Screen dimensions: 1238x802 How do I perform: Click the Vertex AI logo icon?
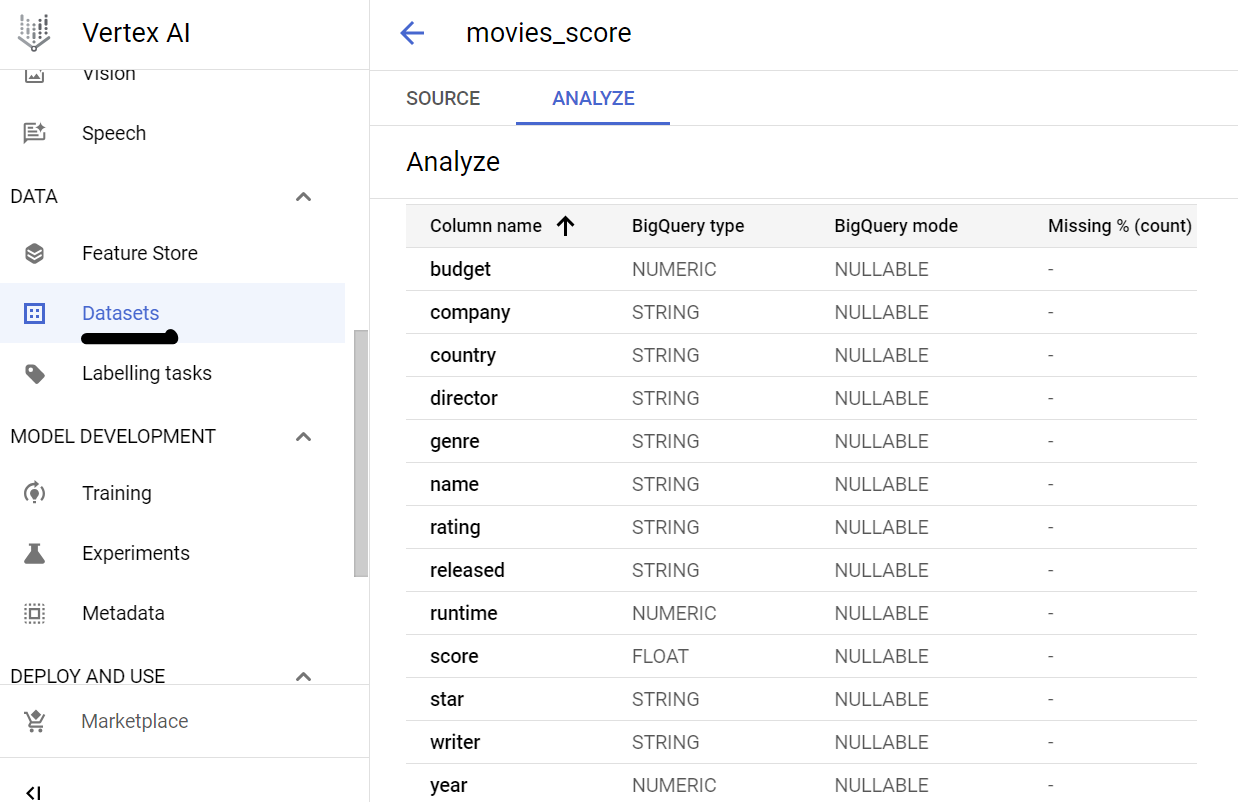[x=35, y=33]
